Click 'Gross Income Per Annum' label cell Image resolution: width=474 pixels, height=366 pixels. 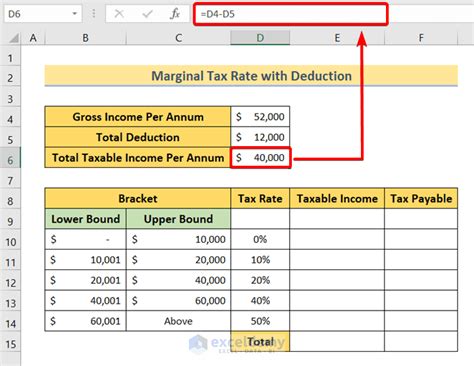(x=138, y=117)
